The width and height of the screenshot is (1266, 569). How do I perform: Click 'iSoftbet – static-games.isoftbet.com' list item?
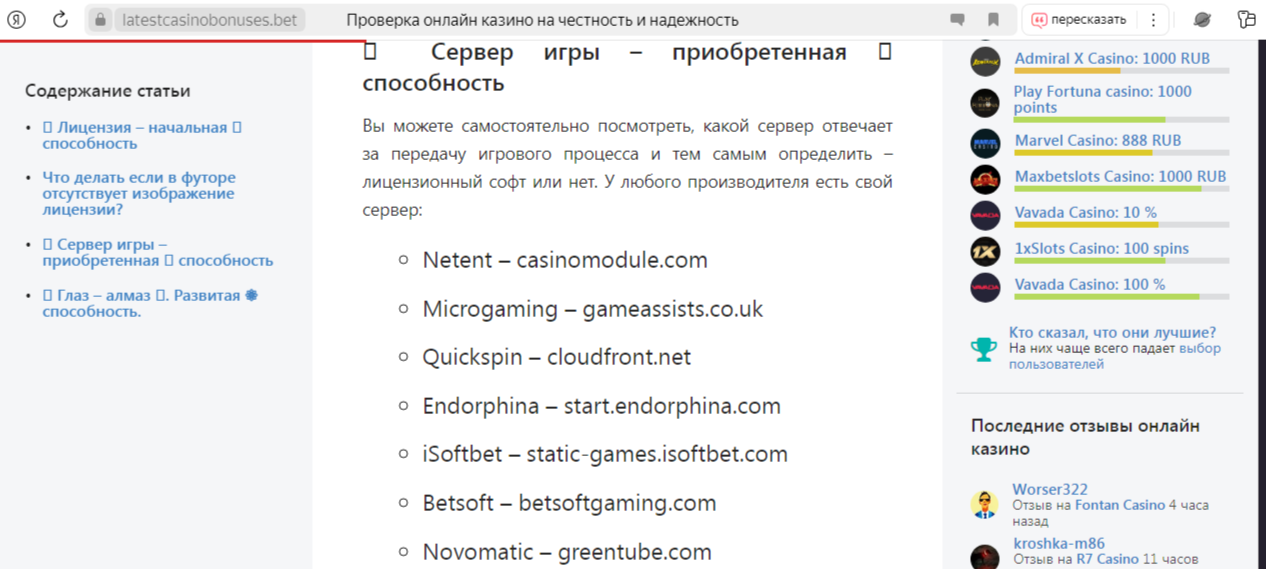(x=605, y=454)
